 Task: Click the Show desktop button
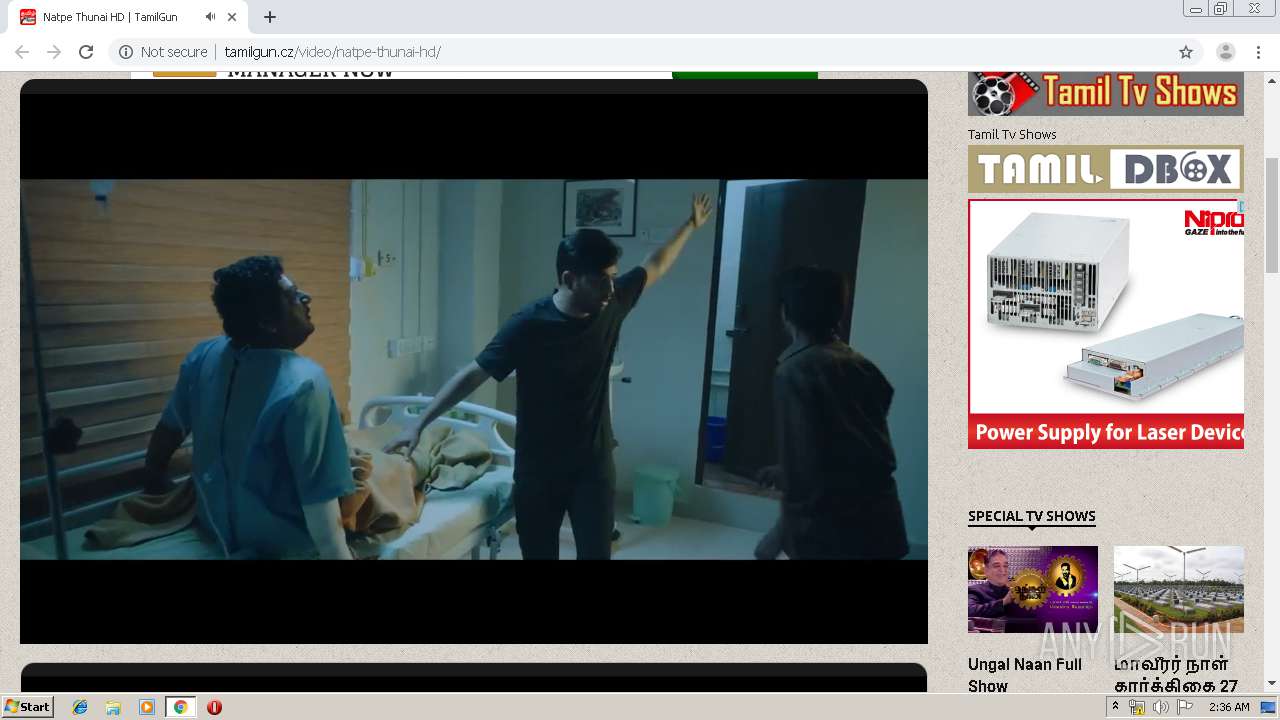click(1269, 707)
